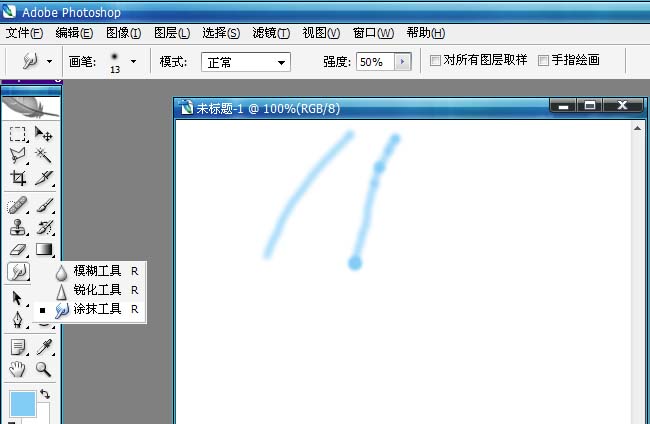
Task: Select the Healing Brush tool
Action: pos(17,205)
